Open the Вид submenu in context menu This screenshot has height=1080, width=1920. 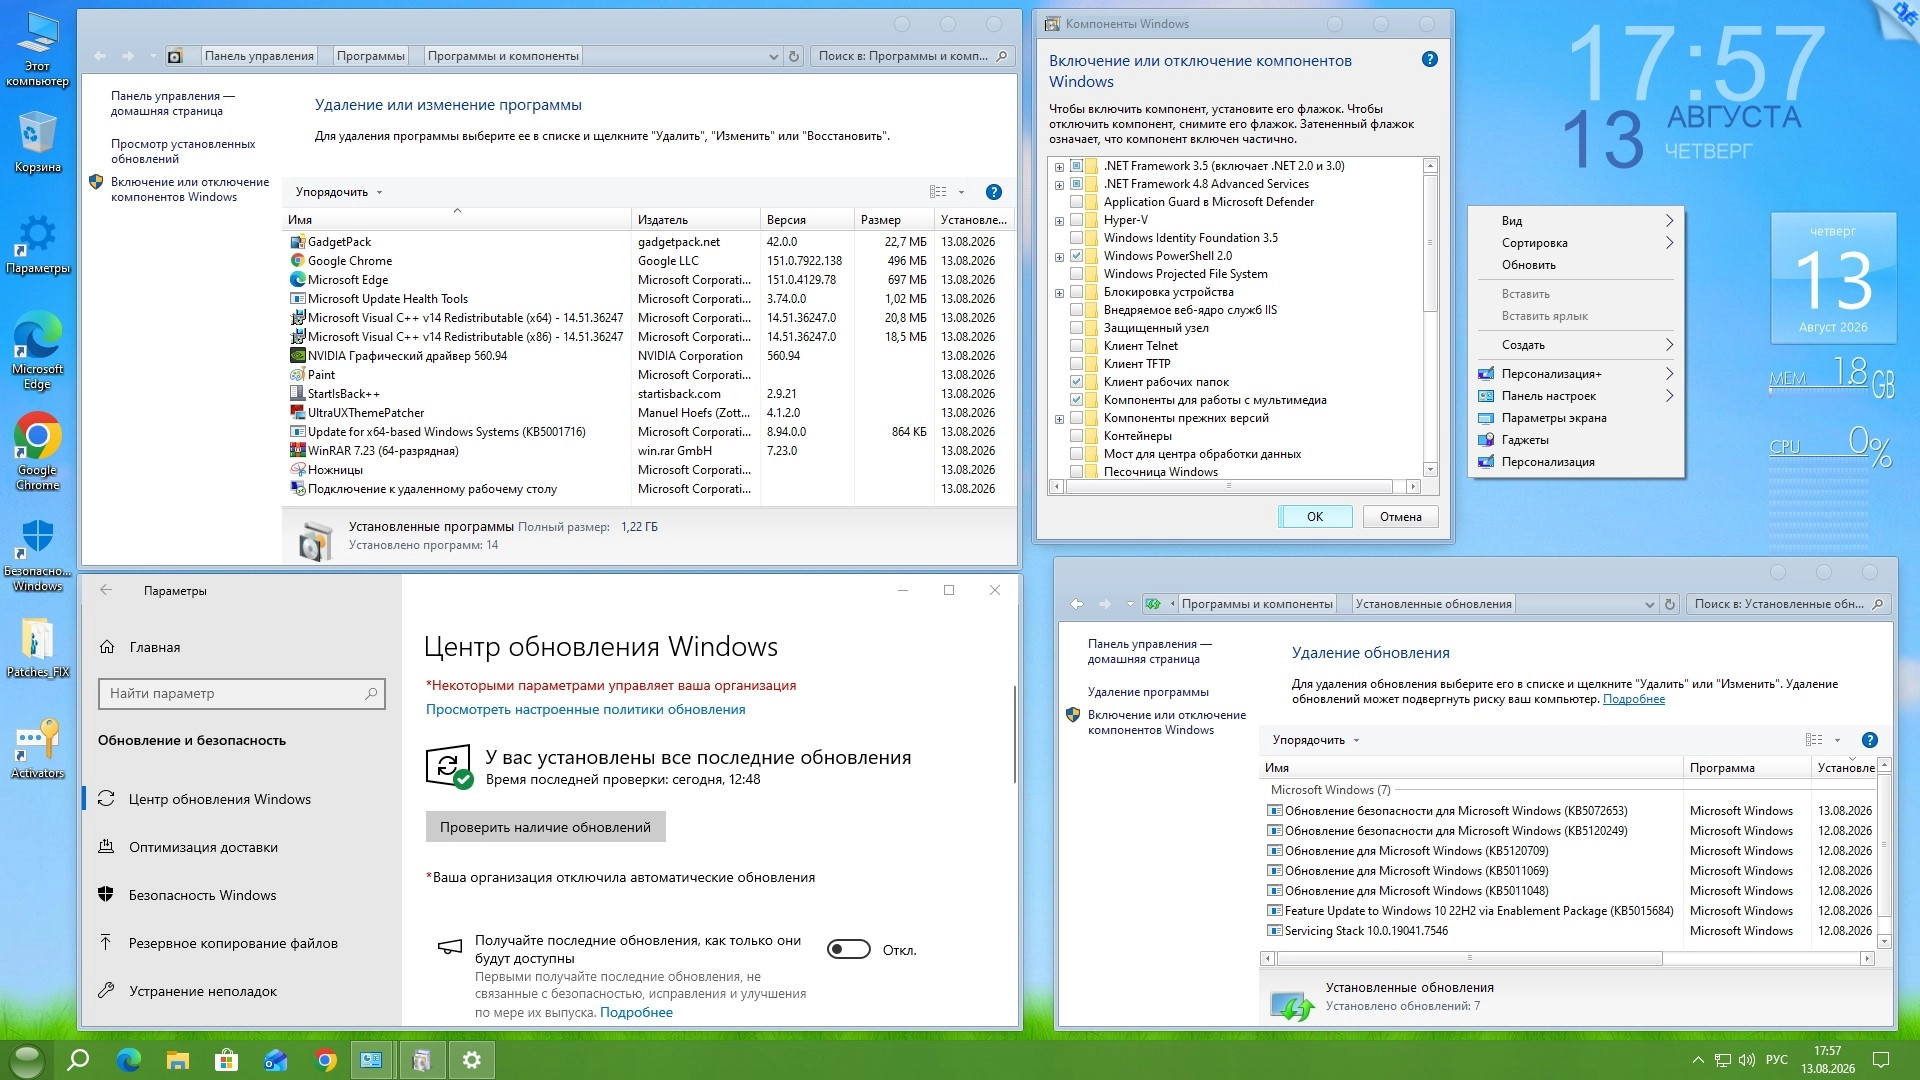click(x=1576, y=221)
